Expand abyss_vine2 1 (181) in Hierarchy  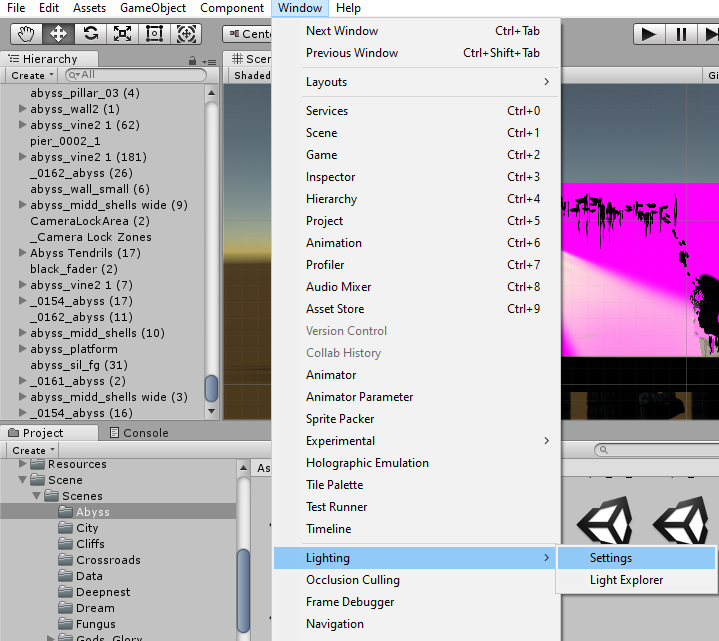pyautogui.click(x=22, y=157)
